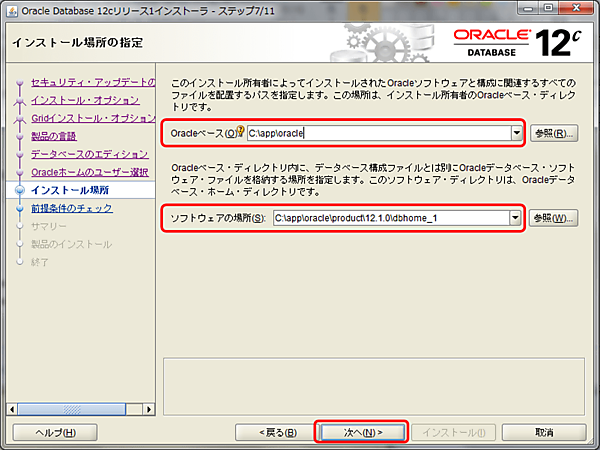600x450 pixels.
Task: Open the 製品の言語 step link
Action: 54,136
